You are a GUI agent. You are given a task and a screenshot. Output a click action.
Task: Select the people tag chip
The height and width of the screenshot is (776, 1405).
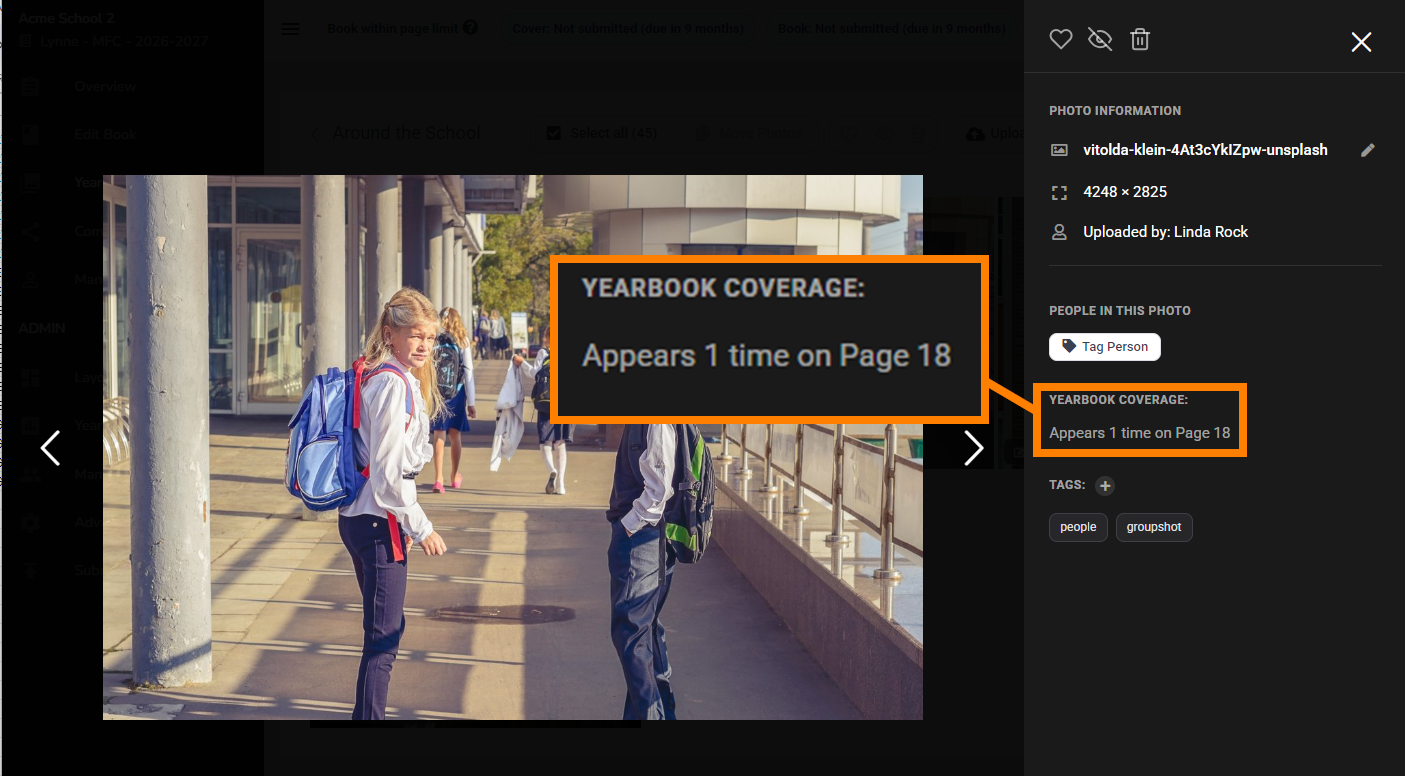(1078, 527)
